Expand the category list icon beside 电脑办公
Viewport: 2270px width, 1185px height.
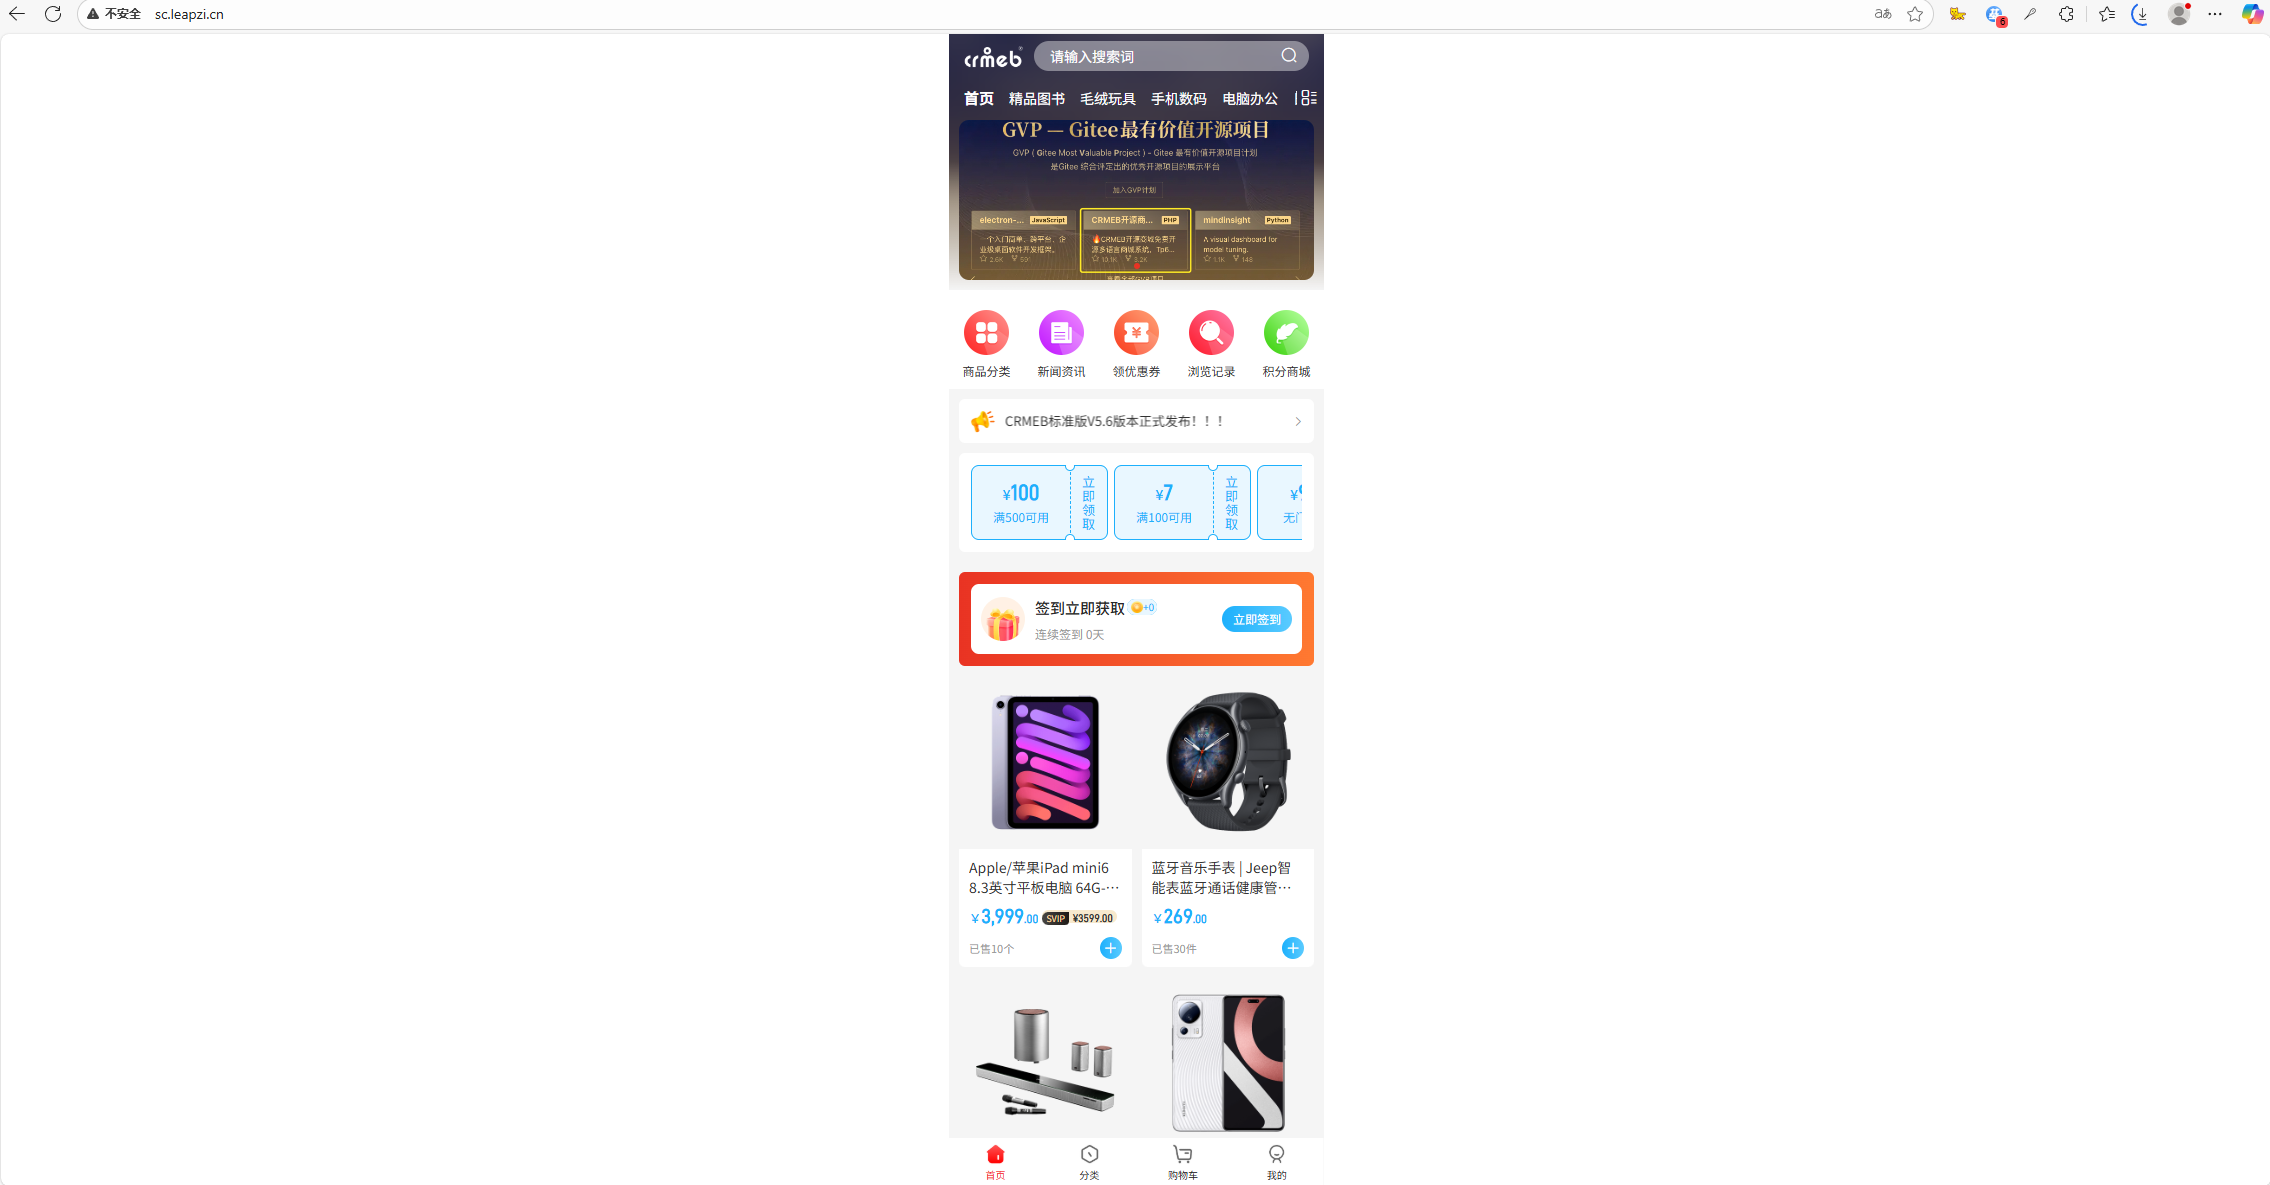[x=1307, y=98]
